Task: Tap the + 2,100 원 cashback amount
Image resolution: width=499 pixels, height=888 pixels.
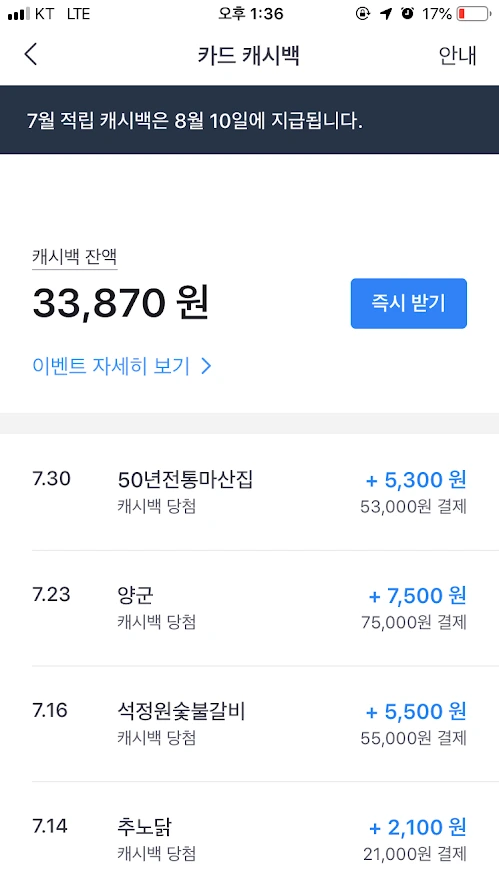Action: click(417, 827)
